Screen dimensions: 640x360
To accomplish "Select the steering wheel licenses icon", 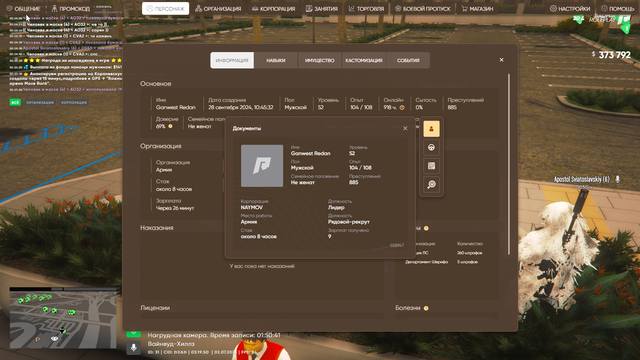I will (x=431, y=147).
